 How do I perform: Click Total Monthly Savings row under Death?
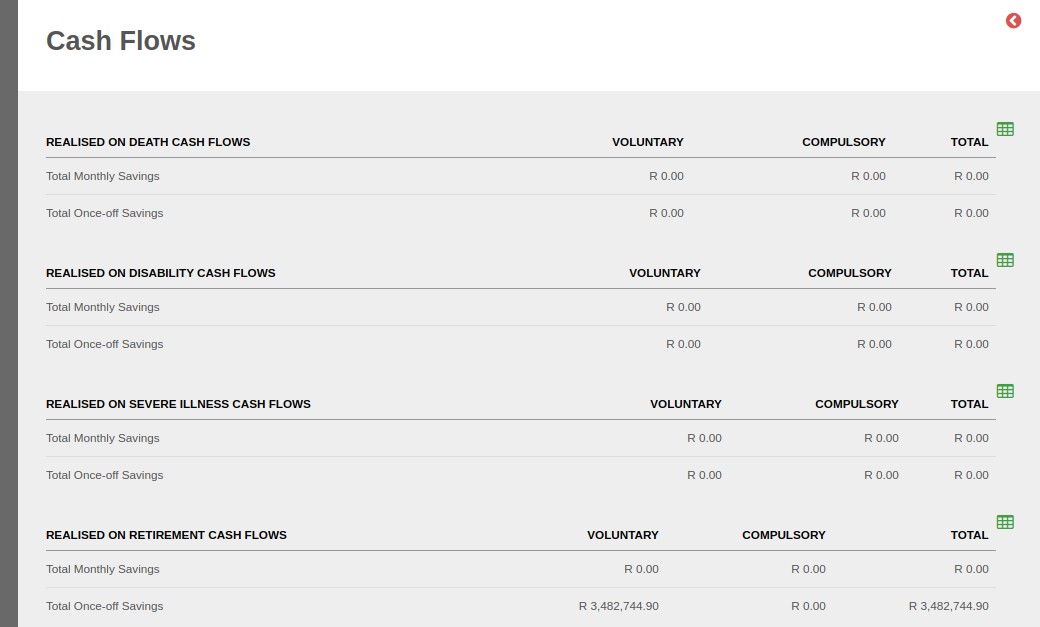521,176
